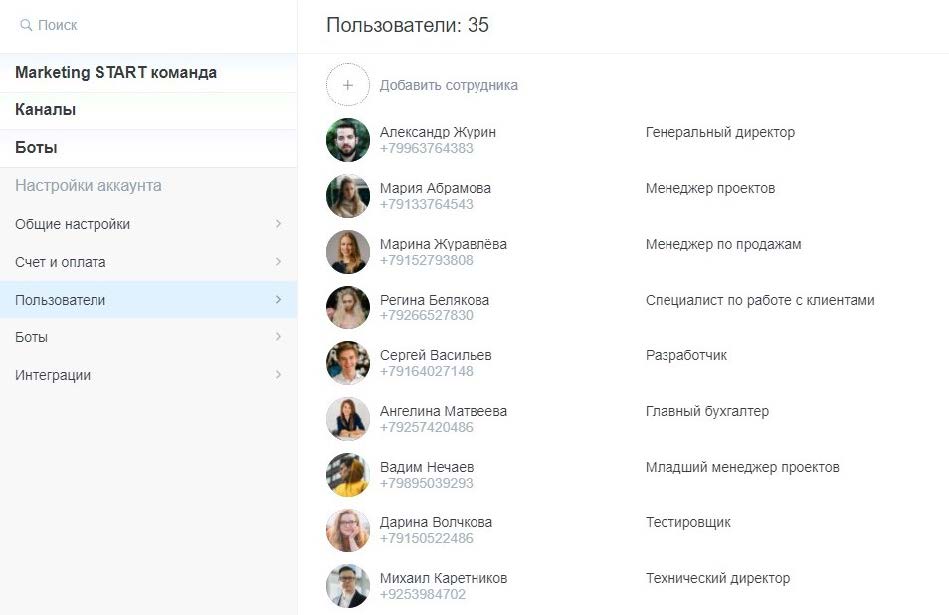The height and width of the screenshot is (615, 949).
Task: Open Вадим Нечаев's profile photo
Action: 348,475
